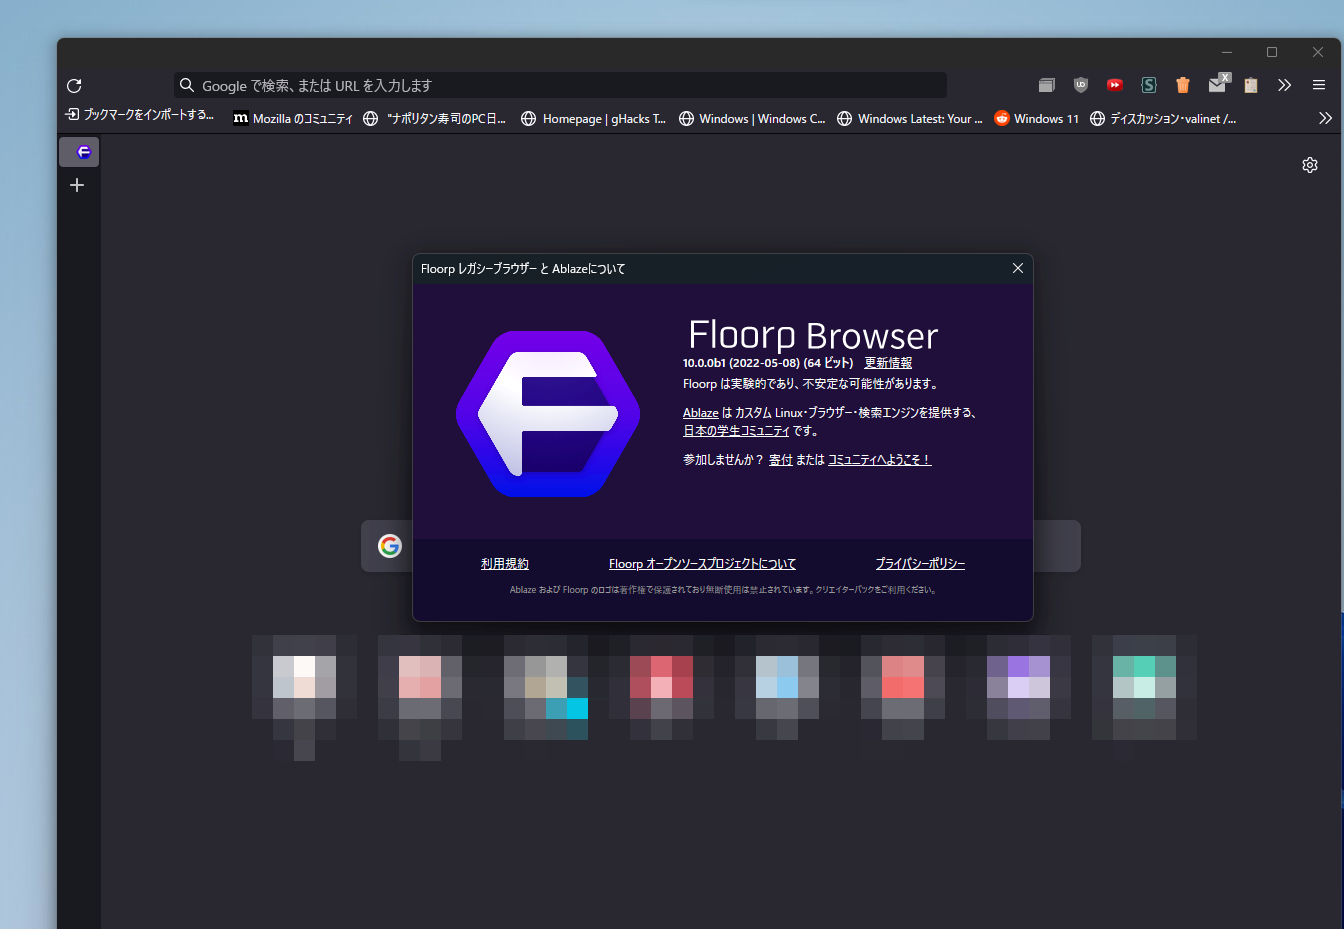Click the search magnifier icon in address bar
This screenshot has width=1344, height=929.
coord(187,85)
